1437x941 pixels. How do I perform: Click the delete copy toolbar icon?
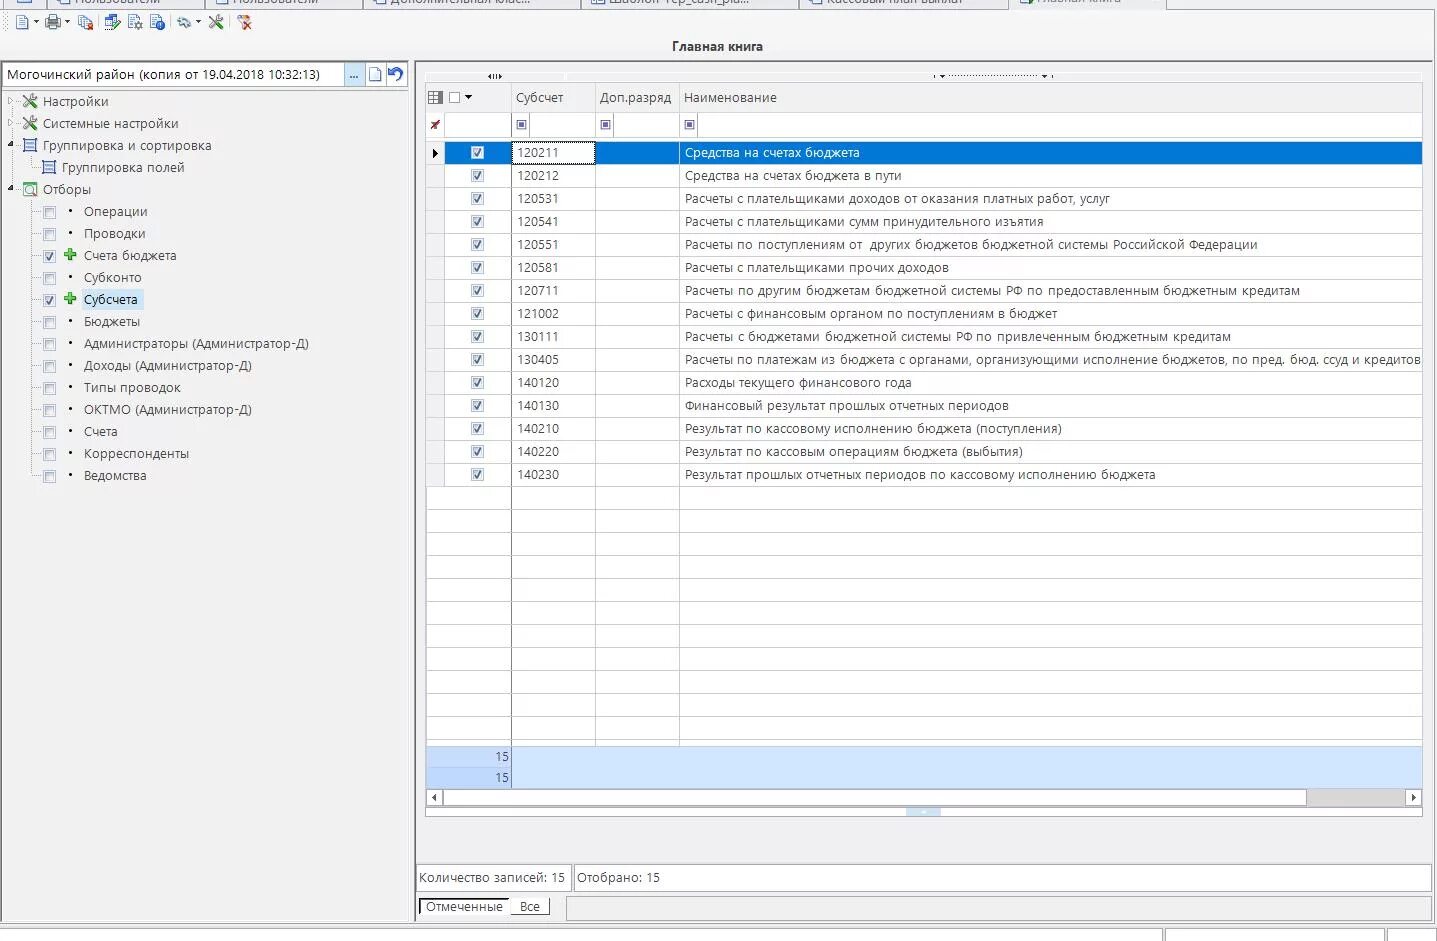pyautogui.click(x=85, y=22)
